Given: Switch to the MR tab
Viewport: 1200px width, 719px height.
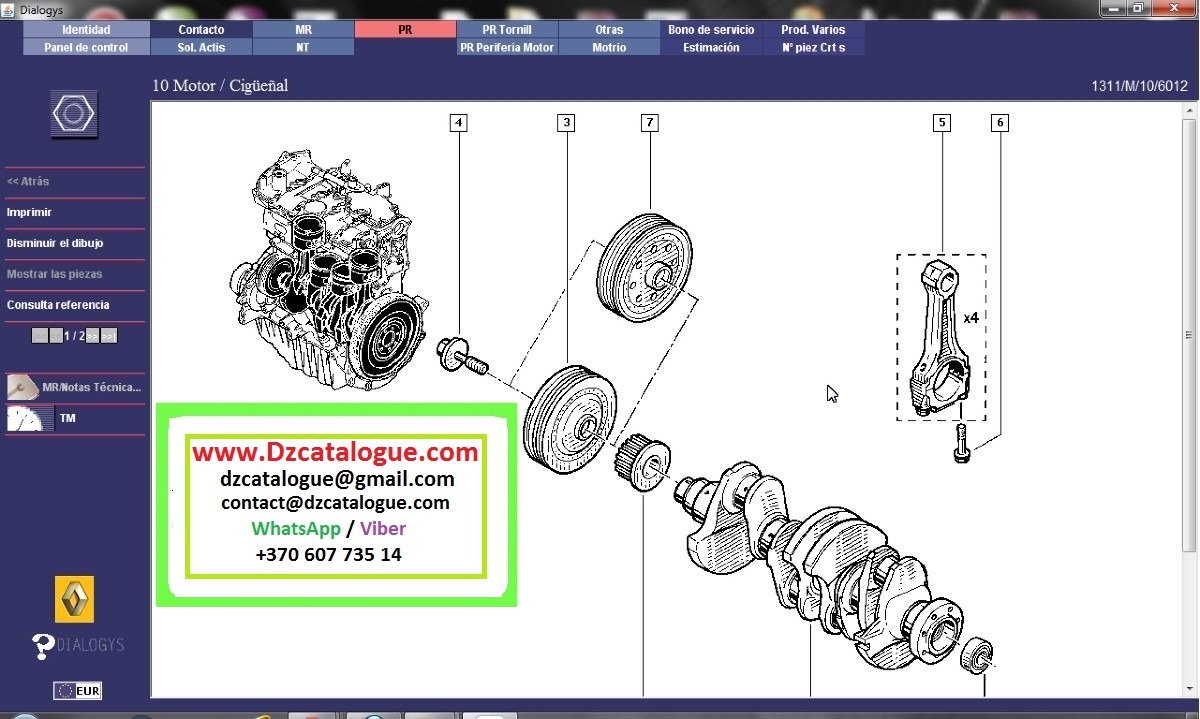Looking at the screenshot, I should tap(303, 30).
